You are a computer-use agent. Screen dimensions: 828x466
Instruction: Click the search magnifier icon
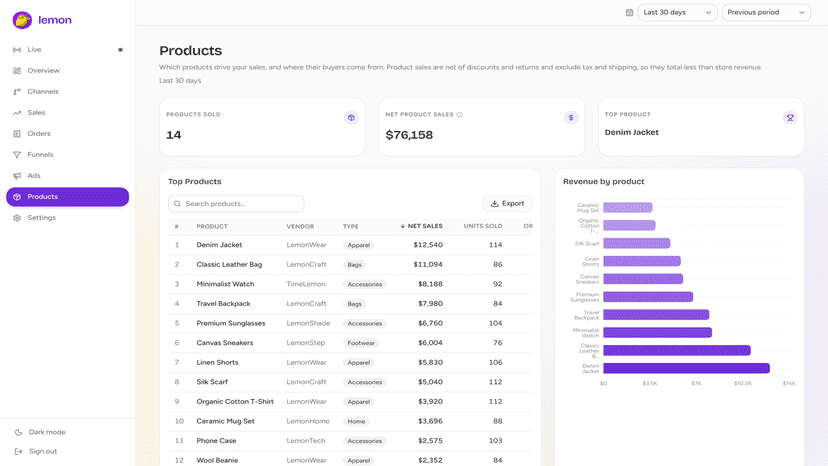(x=177, y=204)
